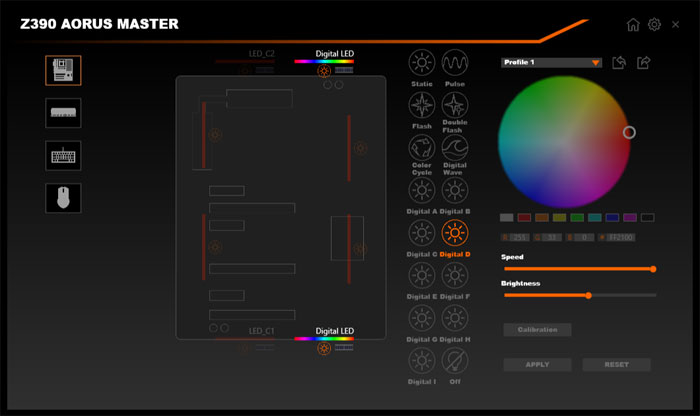Select the left lower motherboard LED zone
Screen dimensions: 700x416
204,247
